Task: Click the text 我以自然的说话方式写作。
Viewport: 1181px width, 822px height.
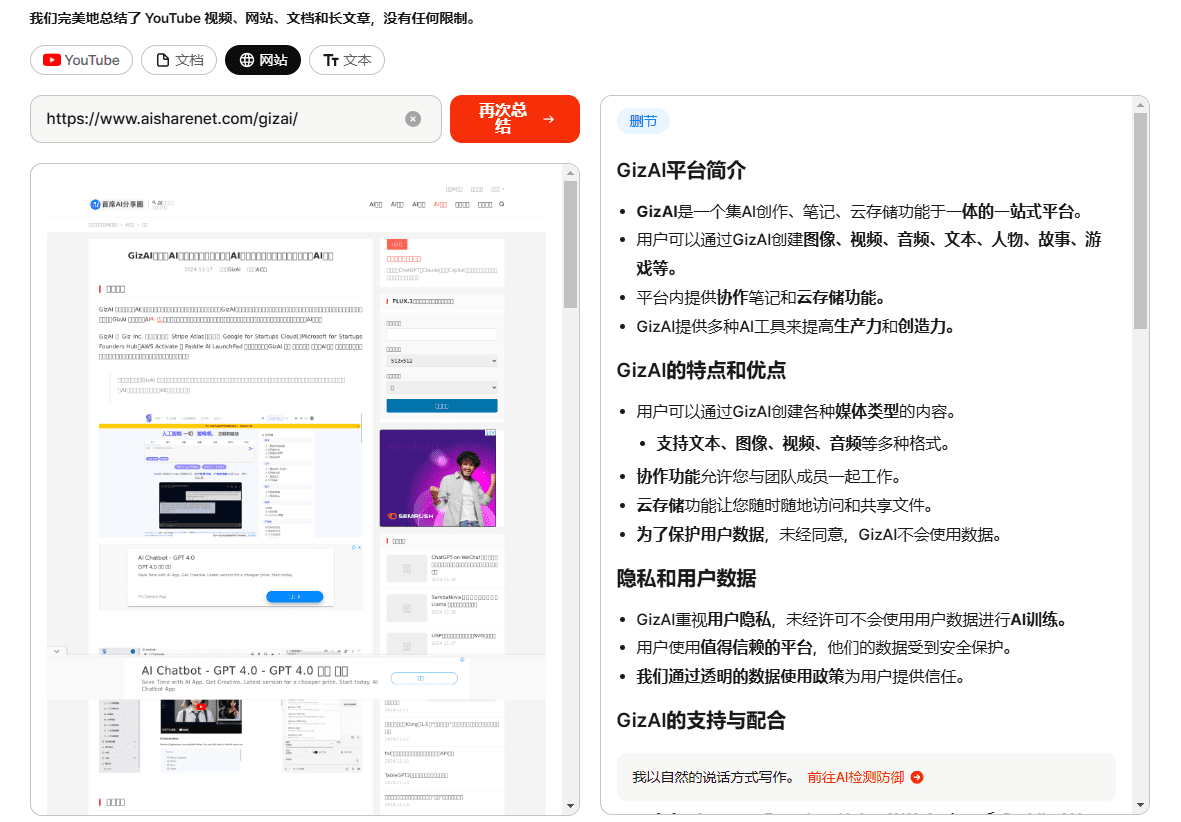Action: tap(713, 778)
